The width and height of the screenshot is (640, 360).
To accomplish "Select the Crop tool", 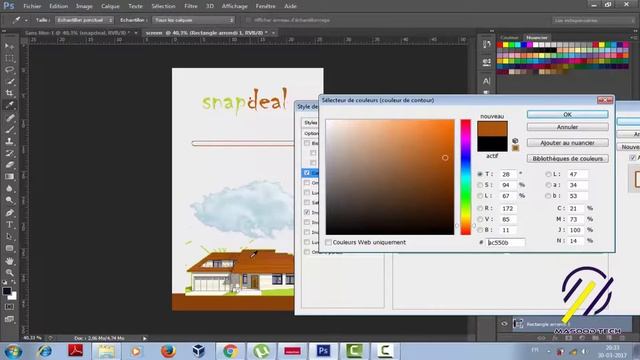I will 9,93.
